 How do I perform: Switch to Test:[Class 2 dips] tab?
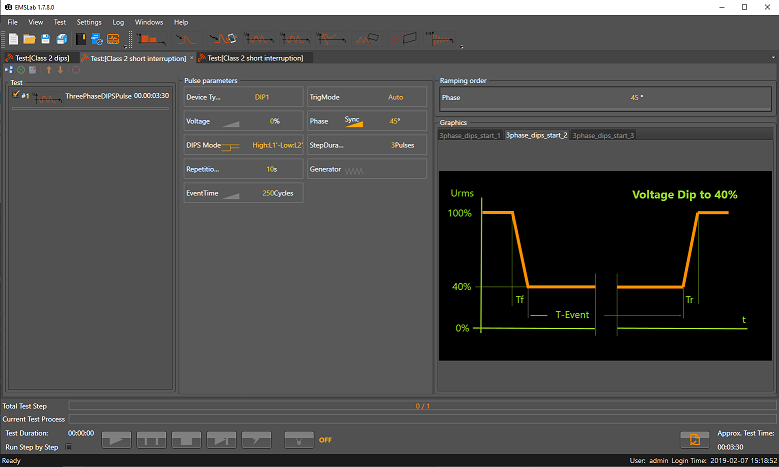[x=41, y=58]
